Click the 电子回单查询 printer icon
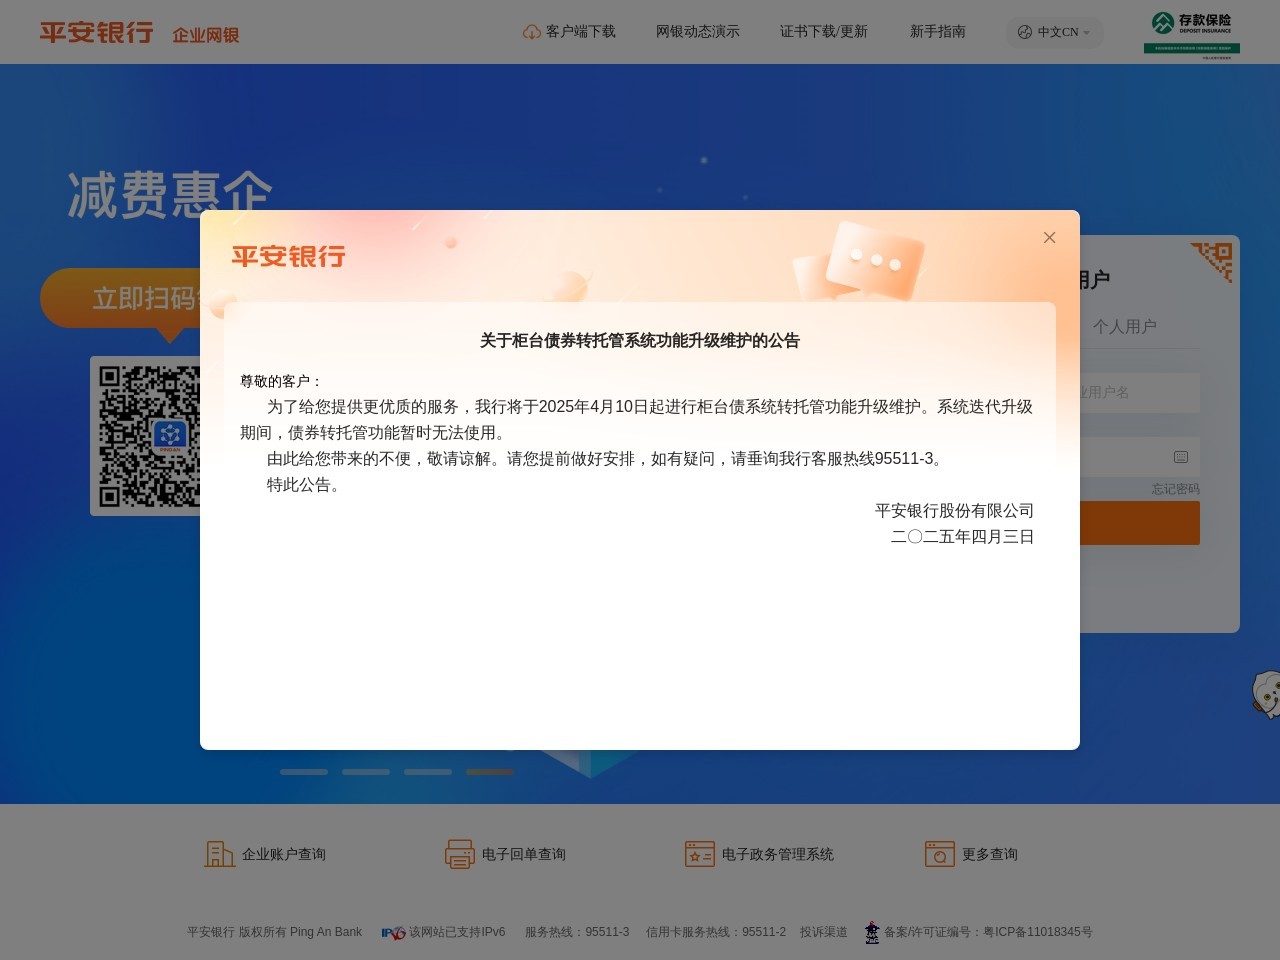This screenshot has width=1280, height=960. 460,854
